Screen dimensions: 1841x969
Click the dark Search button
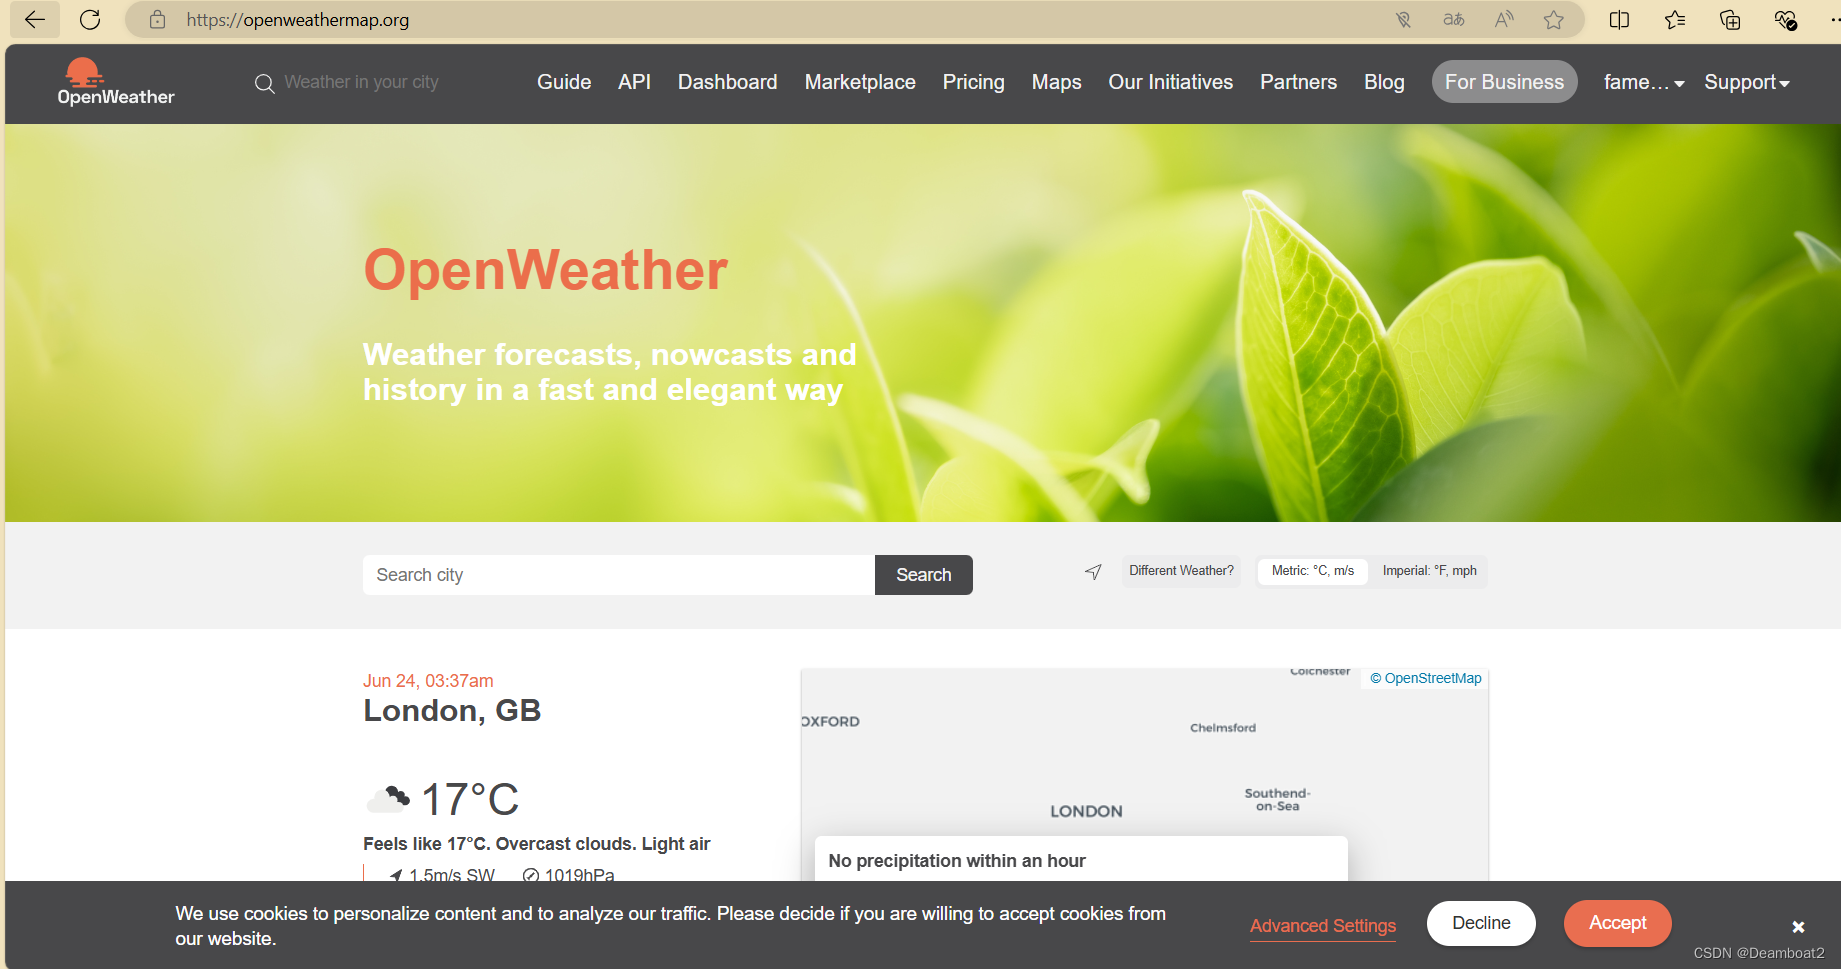(x=924, y=575)
